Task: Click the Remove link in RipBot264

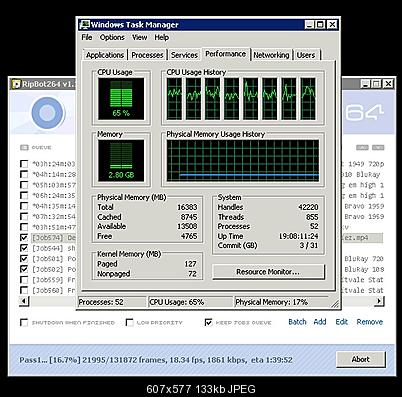Action: tap(370, 322)
